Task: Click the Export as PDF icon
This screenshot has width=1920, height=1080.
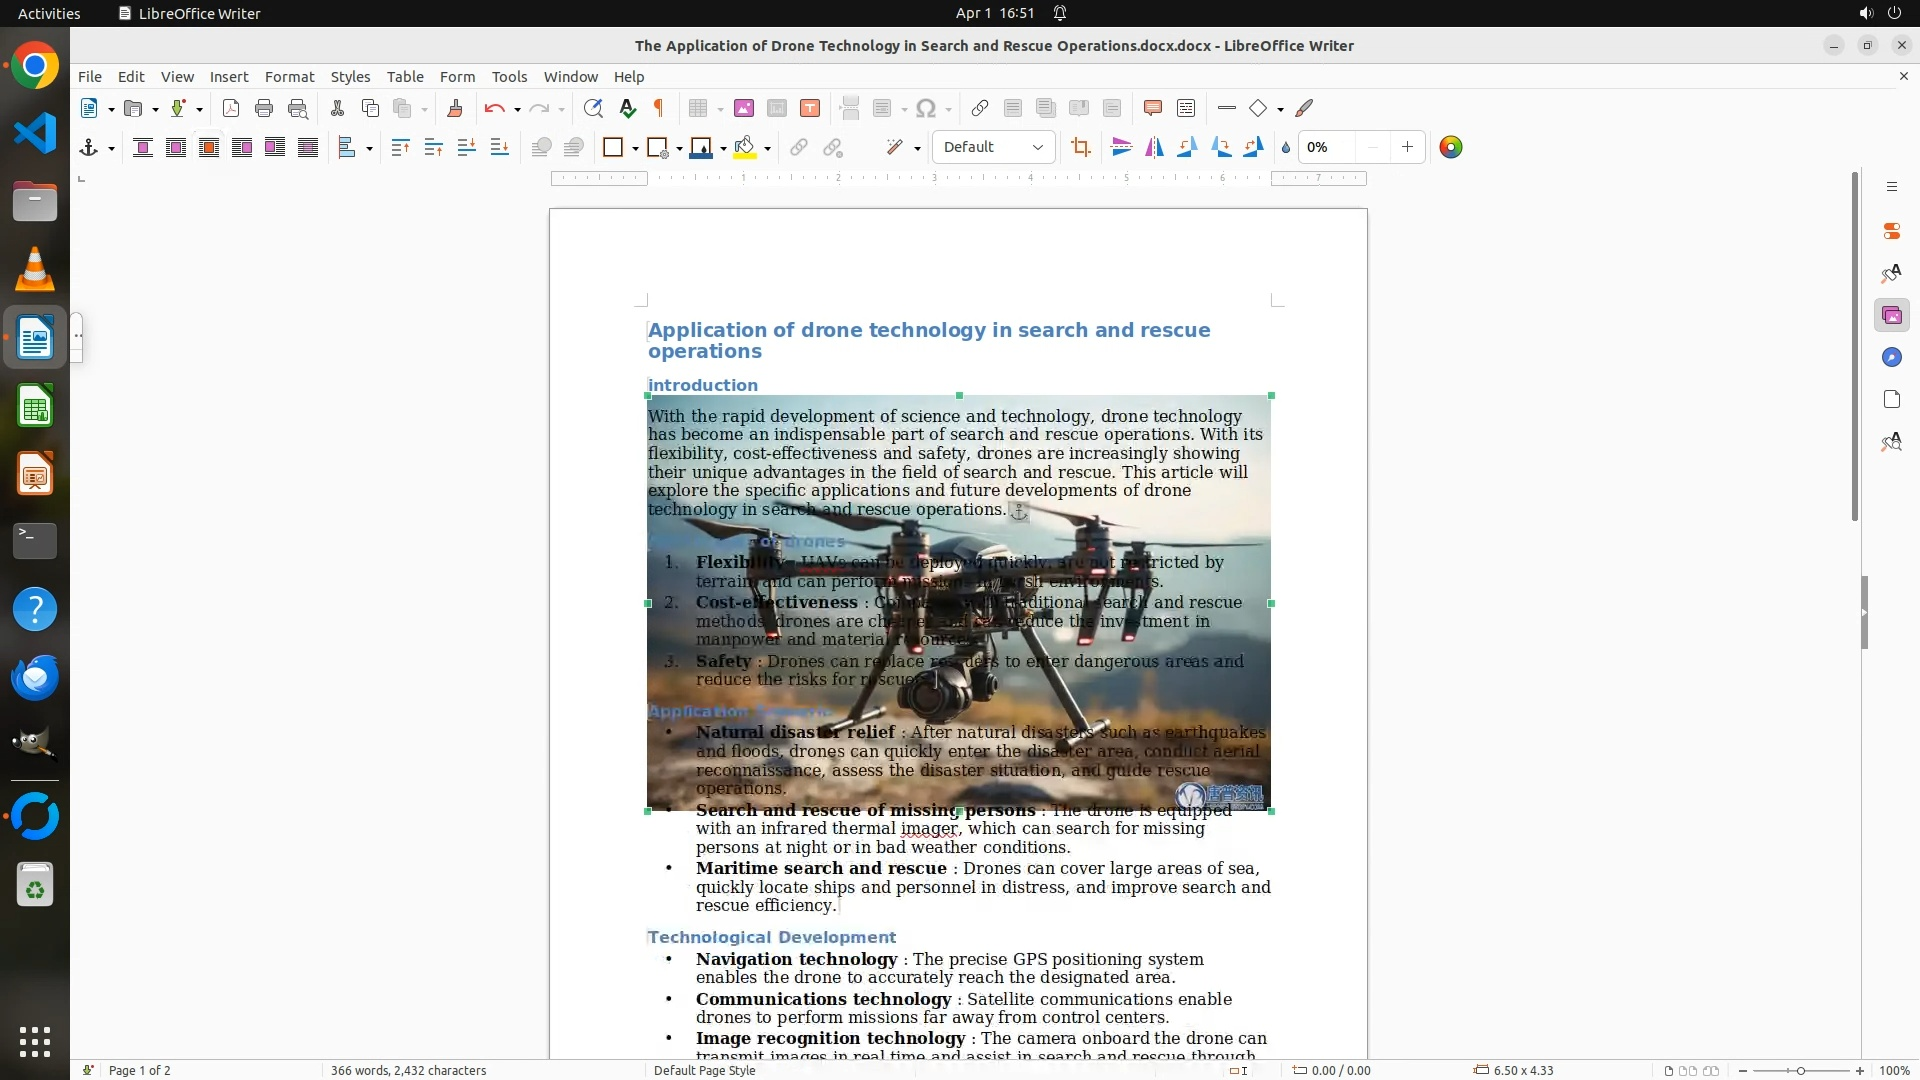Action: click(231, 109)
